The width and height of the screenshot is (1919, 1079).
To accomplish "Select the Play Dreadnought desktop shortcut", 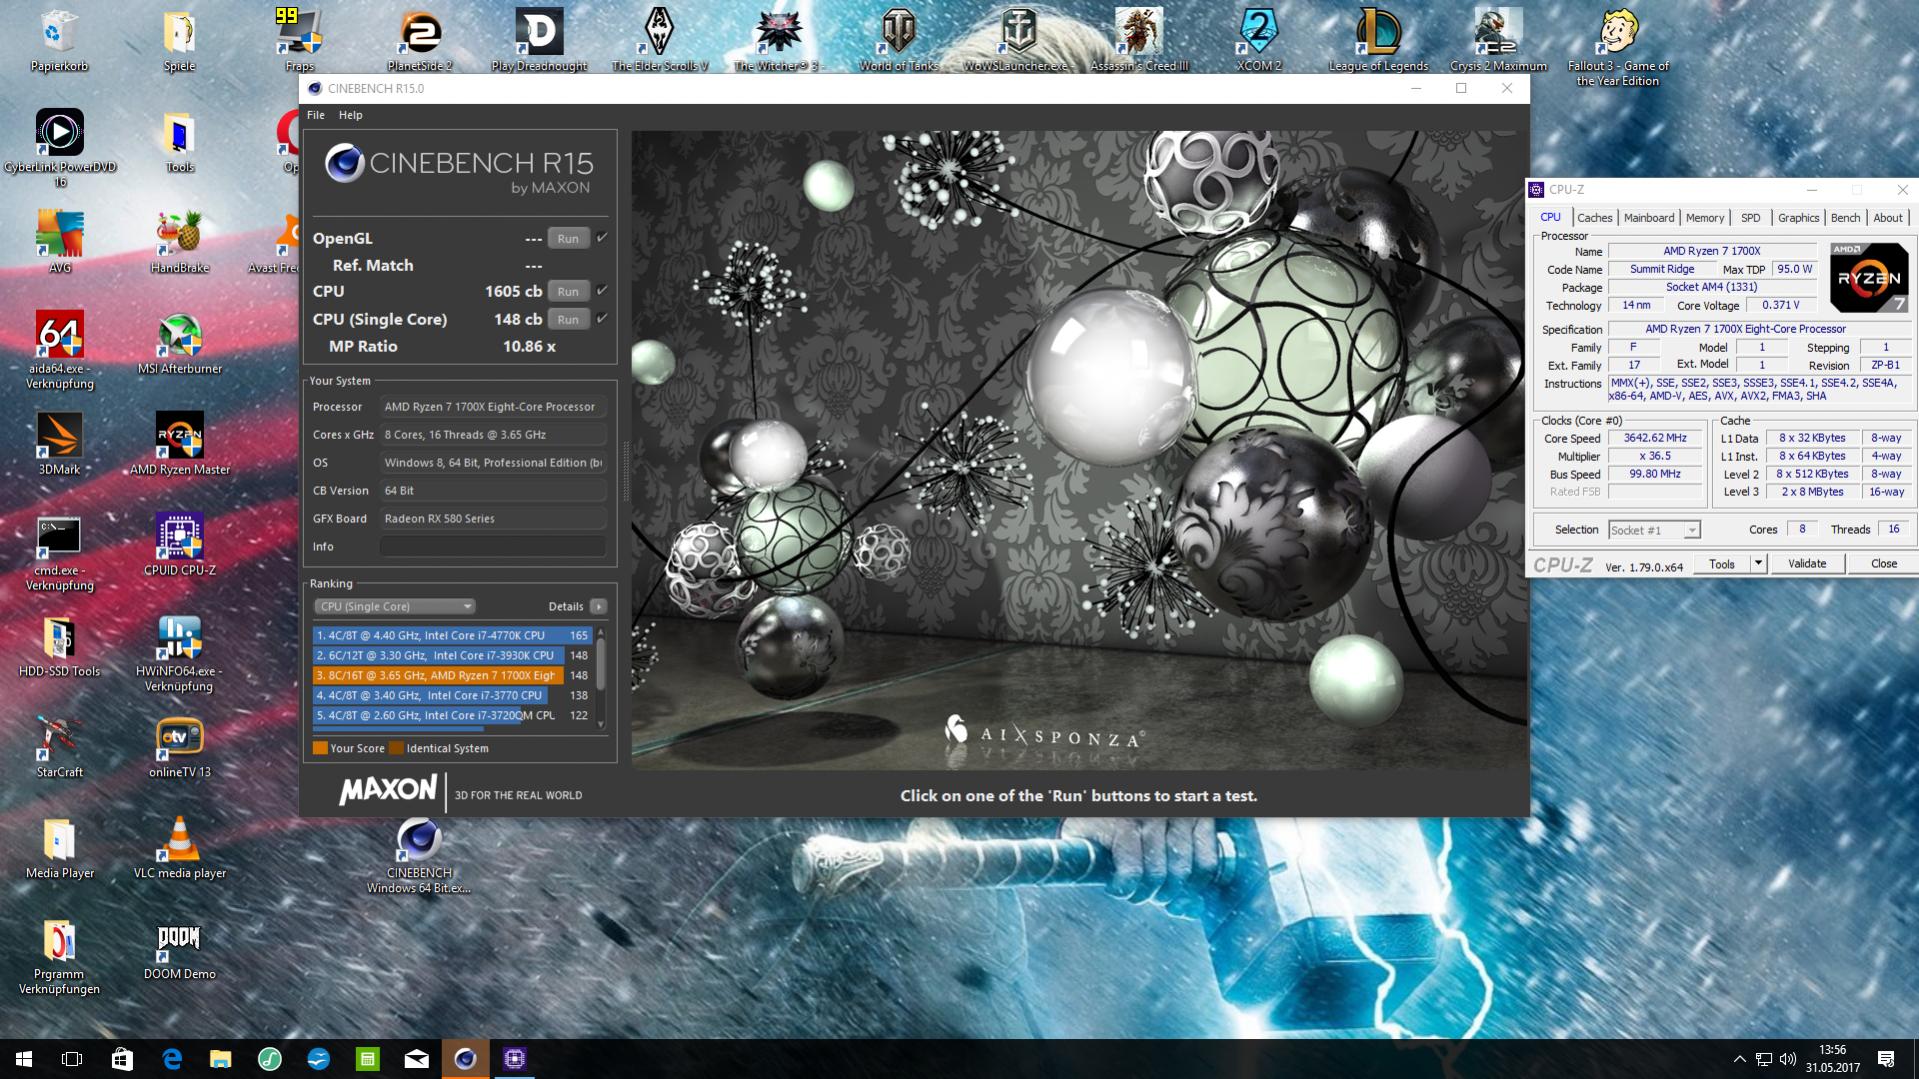I will (539, 40).
